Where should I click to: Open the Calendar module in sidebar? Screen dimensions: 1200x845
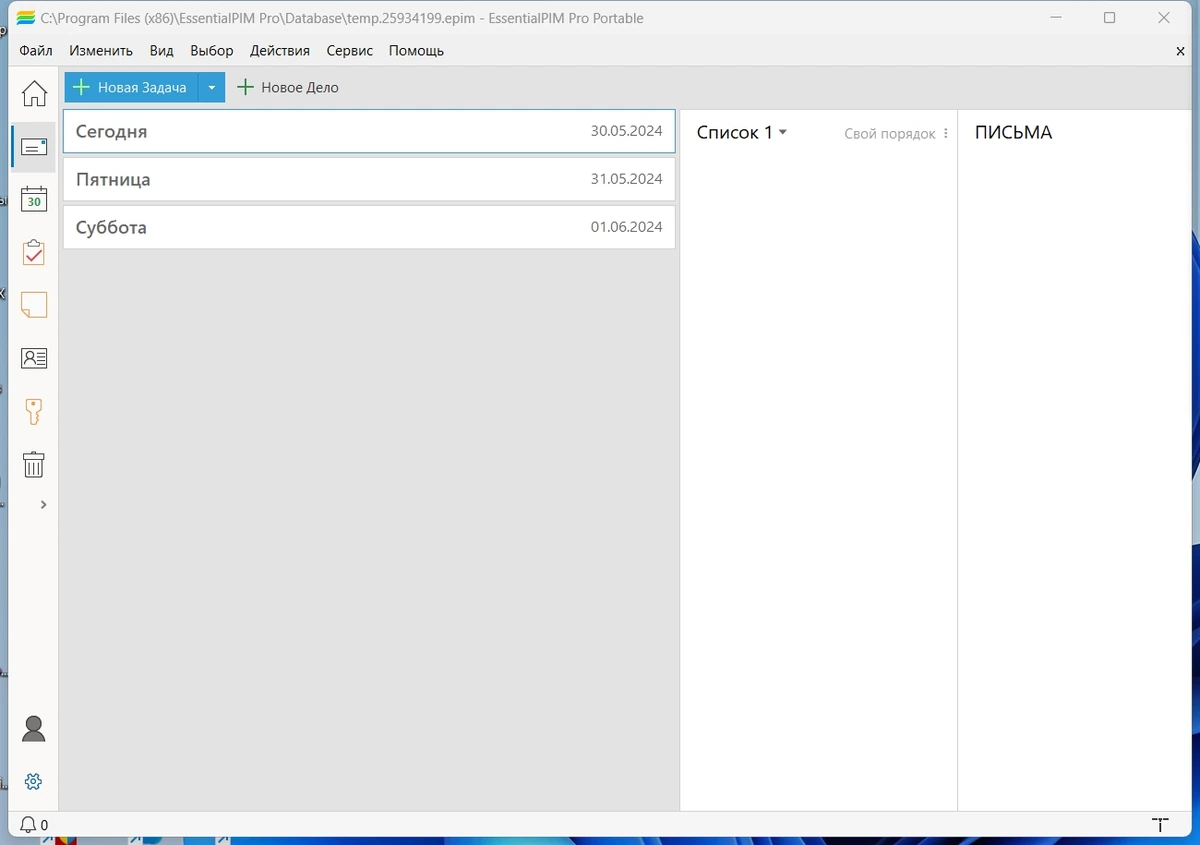34,199
